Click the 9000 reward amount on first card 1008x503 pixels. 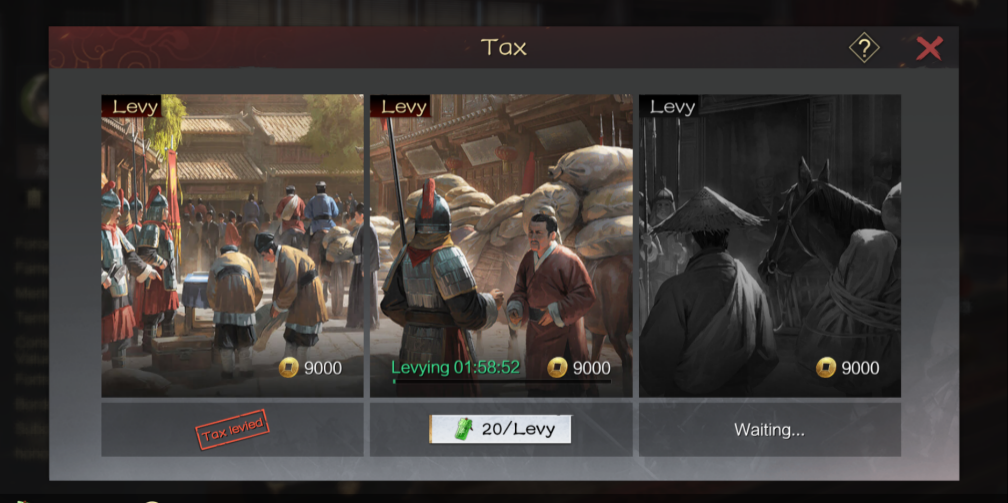323,368
